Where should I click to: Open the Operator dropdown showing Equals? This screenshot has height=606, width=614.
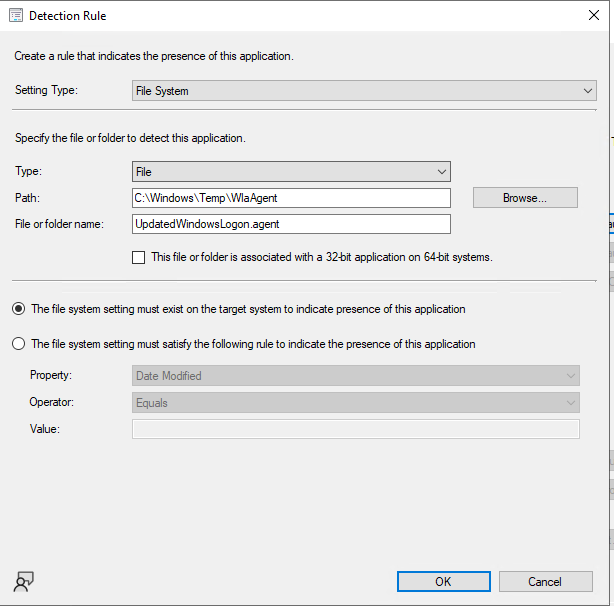[x=356, y=403]
